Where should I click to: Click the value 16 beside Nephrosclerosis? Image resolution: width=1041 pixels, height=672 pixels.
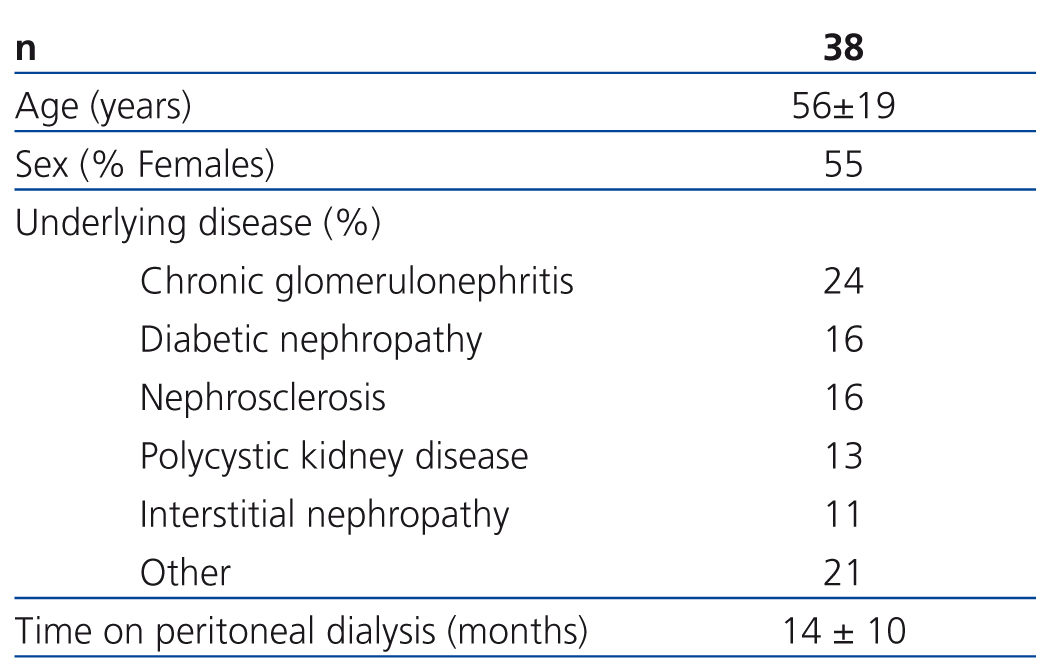[843, 398]
